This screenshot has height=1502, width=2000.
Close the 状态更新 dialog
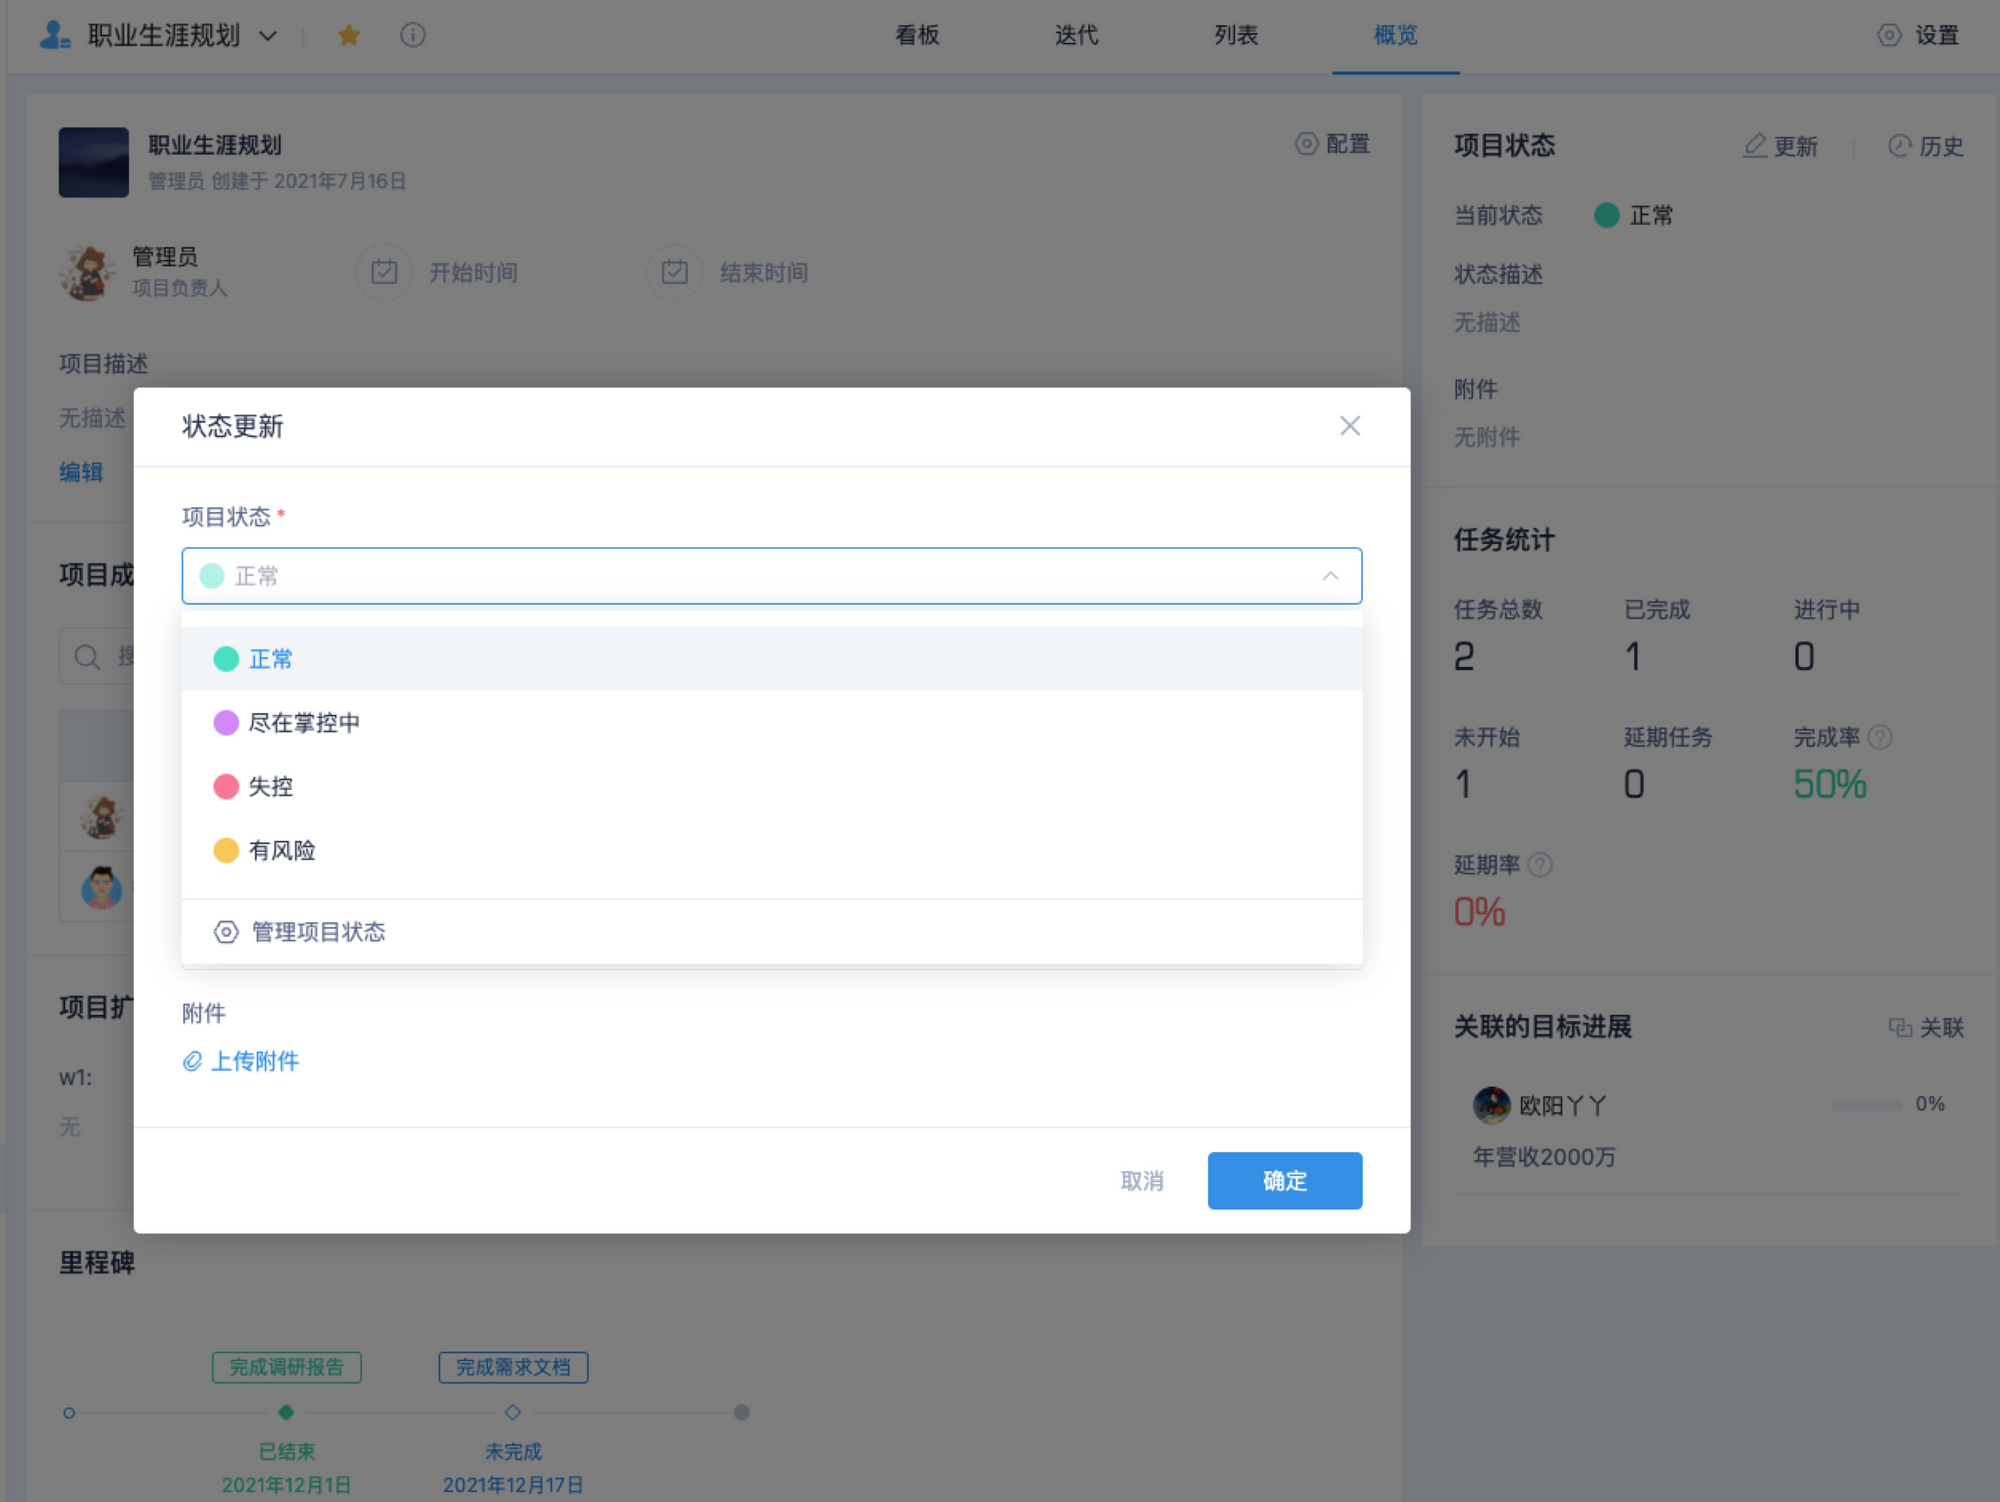pyautogui.click(x=1349, y=426)
